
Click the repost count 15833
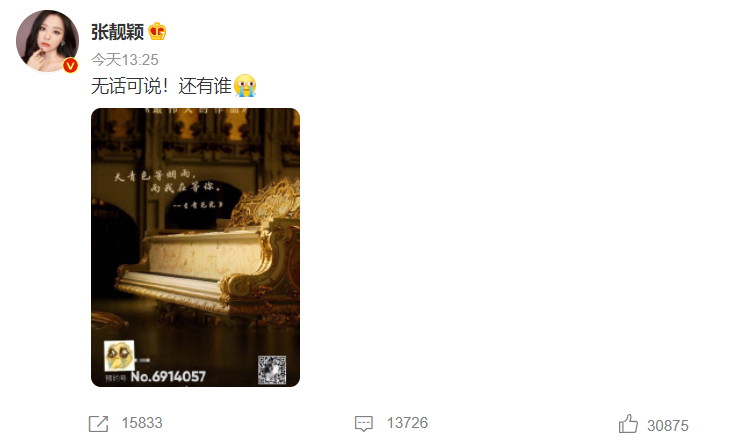point(142,423)
